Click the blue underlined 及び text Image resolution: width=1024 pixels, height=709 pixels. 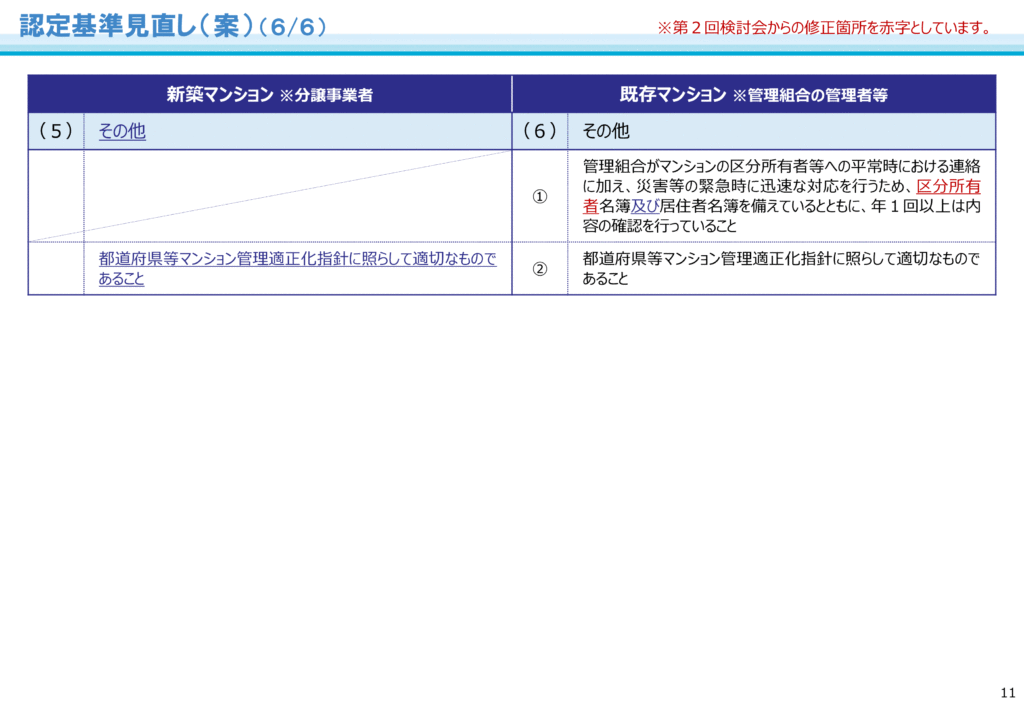645,206
